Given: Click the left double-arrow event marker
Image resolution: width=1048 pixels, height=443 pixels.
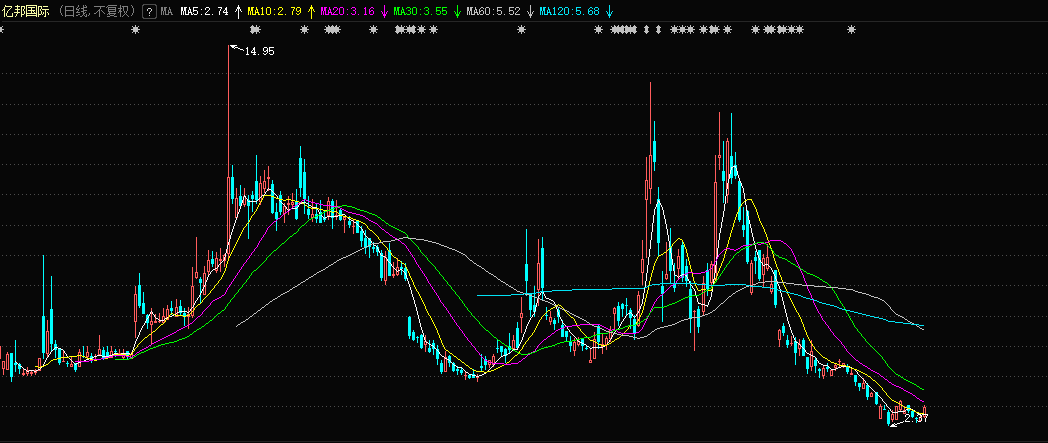Looking at the screenshot, I should (x=646, y=29).
